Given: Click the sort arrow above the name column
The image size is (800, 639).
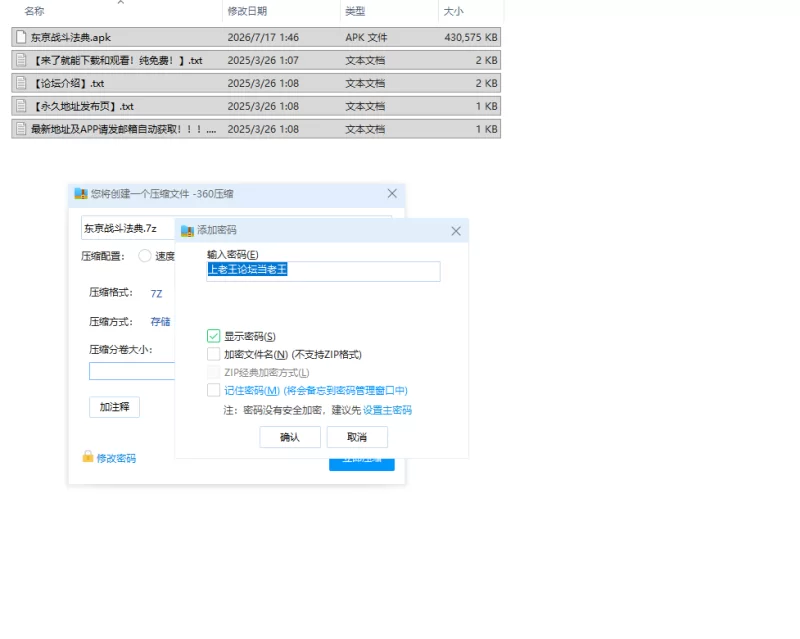Looking at the screenshot, I should pos(121,3).
